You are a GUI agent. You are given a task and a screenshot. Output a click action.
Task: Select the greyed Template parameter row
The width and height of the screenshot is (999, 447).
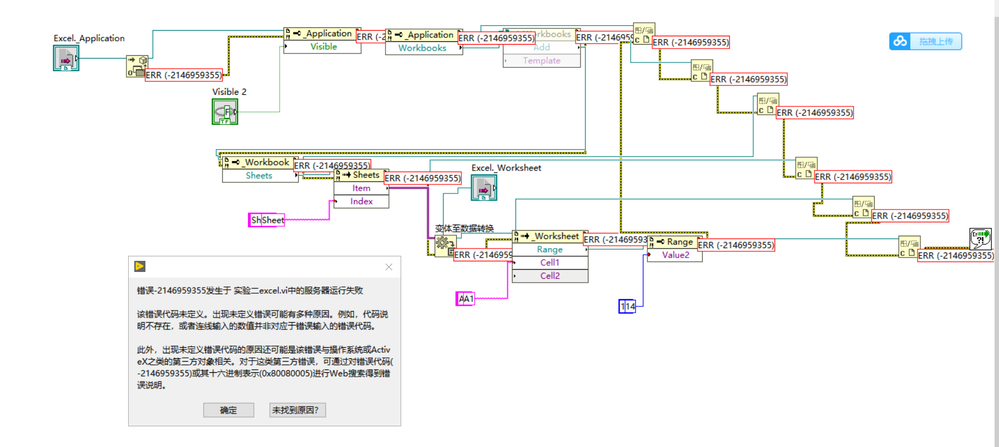coord(542,60)
